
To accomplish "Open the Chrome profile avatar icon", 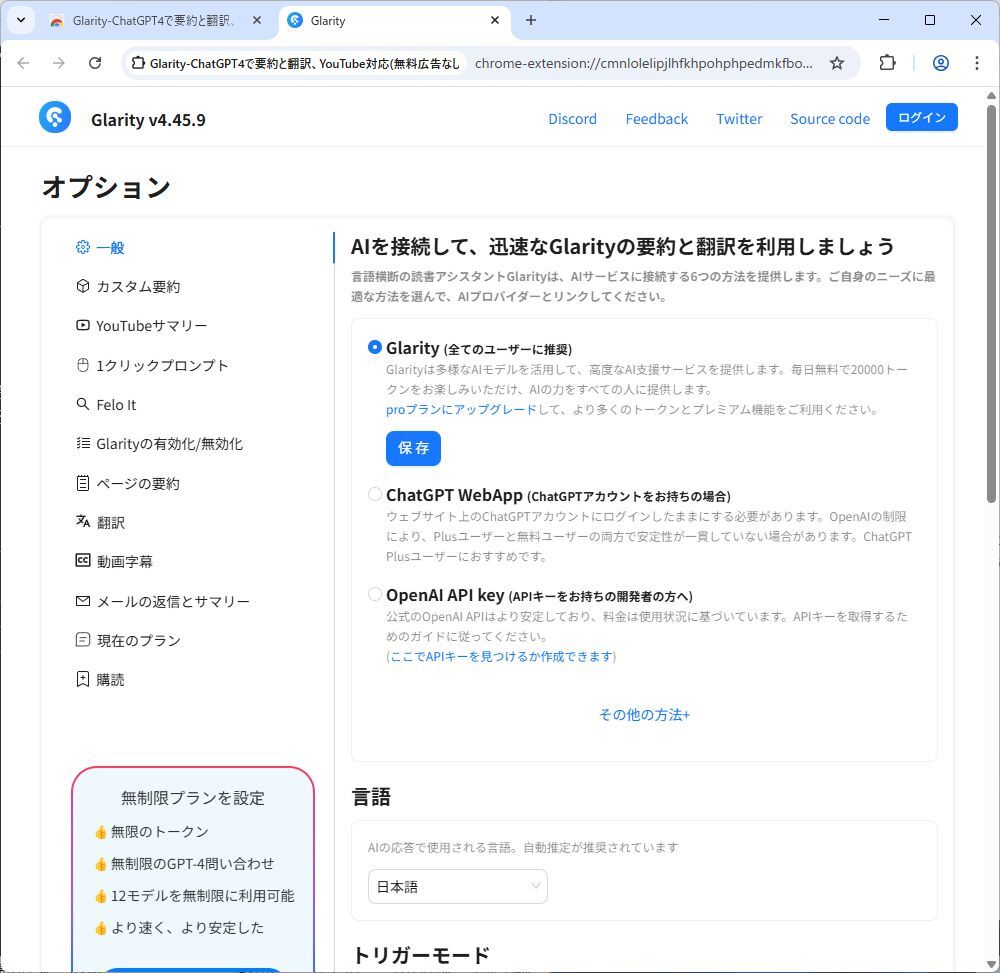I will click(x=941, y=63).
